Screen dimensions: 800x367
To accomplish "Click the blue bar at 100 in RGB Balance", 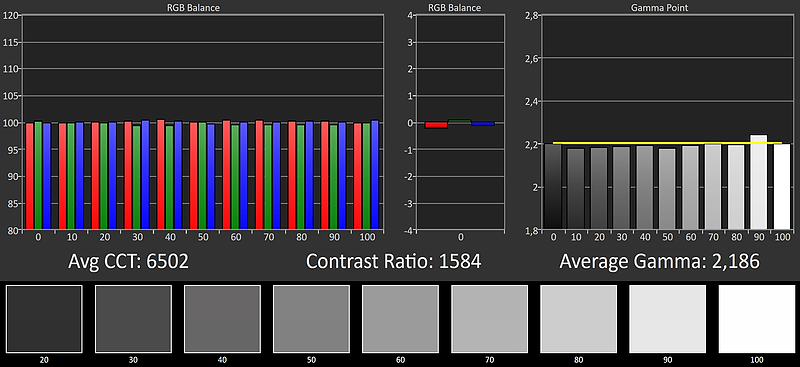I will click(x=375, y=175).
